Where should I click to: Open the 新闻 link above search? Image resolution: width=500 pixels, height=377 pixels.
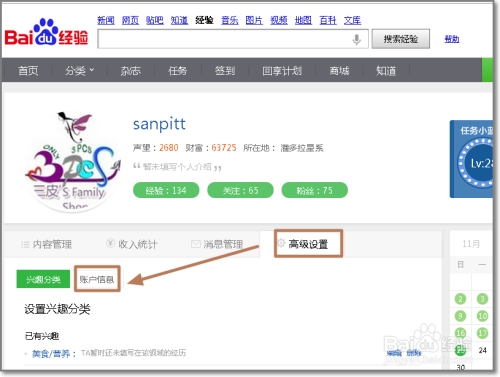(106, 20)
